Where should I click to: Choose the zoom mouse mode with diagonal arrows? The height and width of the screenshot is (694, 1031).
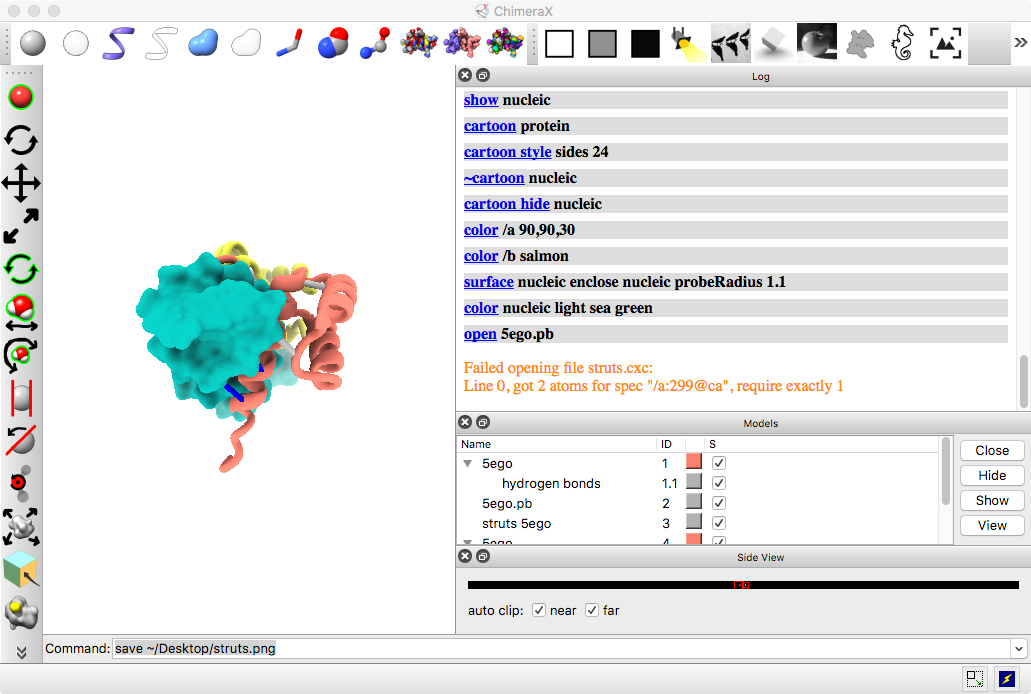(x=21, y=226)
